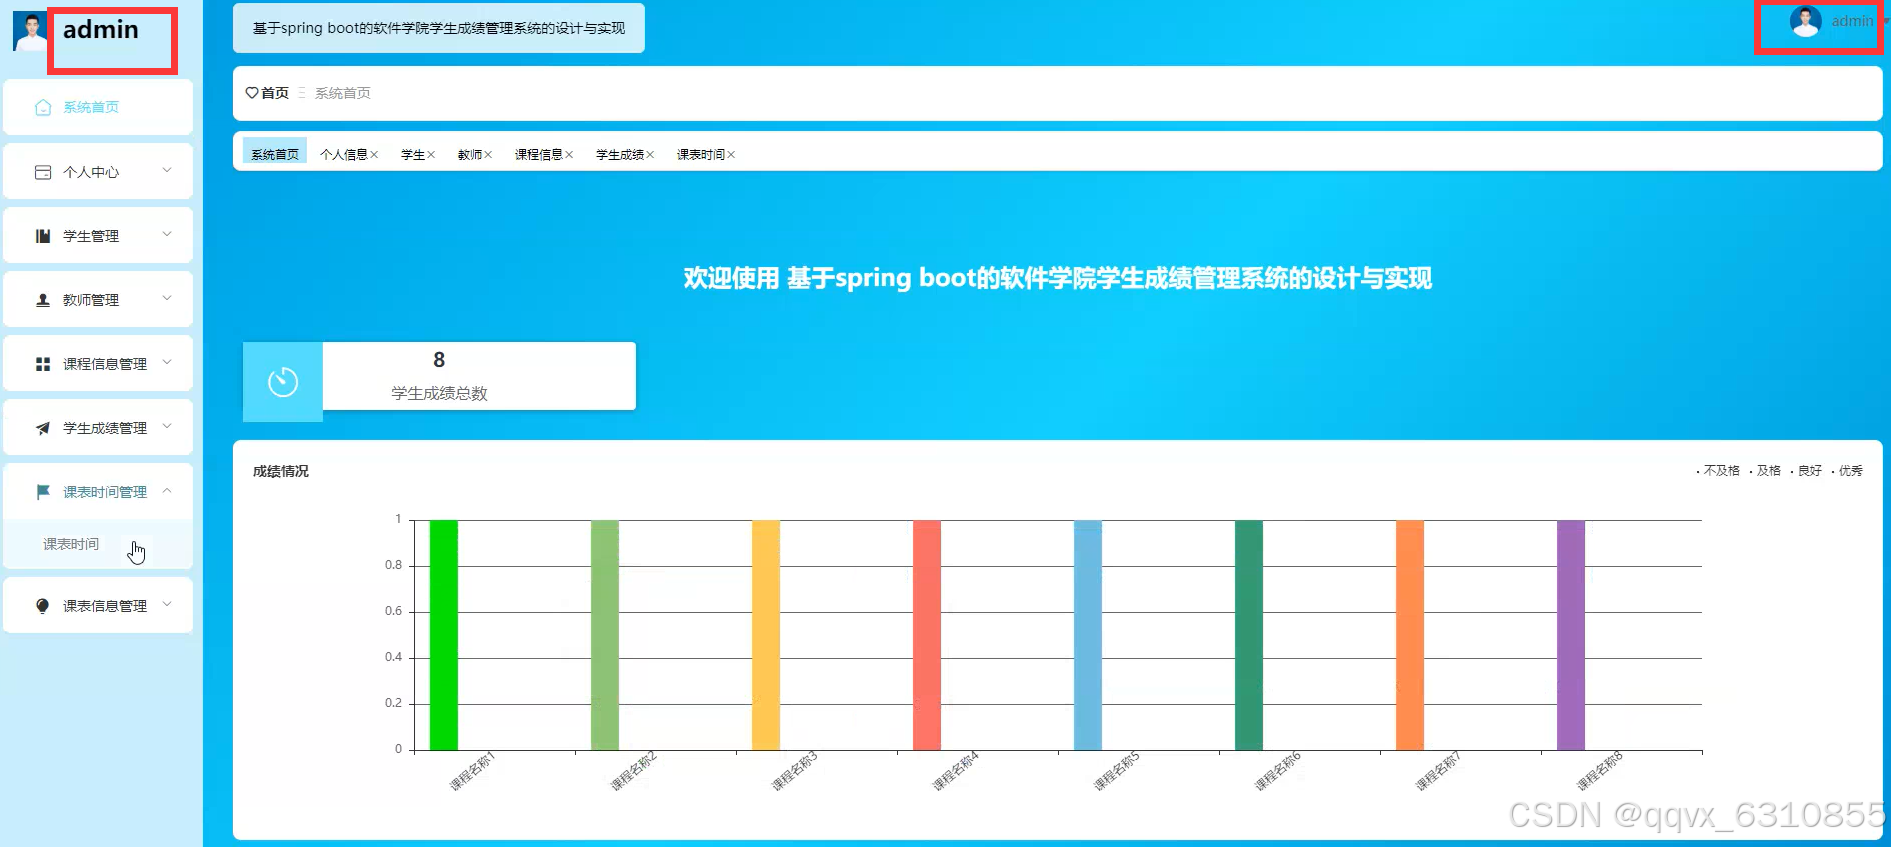Close the 学生 tab

[431, 155]
